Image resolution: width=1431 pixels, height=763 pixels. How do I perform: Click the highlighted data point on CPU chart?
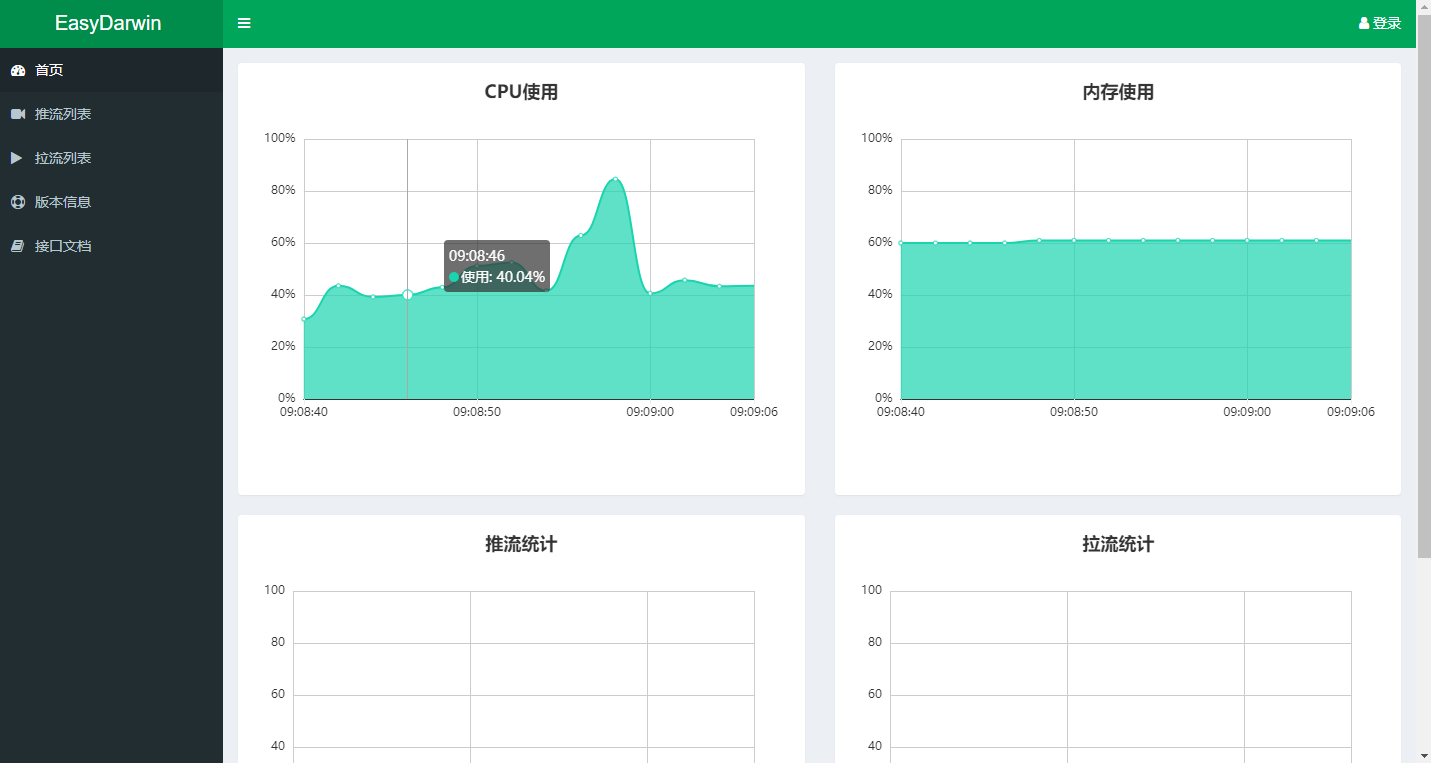coord(407,294)
